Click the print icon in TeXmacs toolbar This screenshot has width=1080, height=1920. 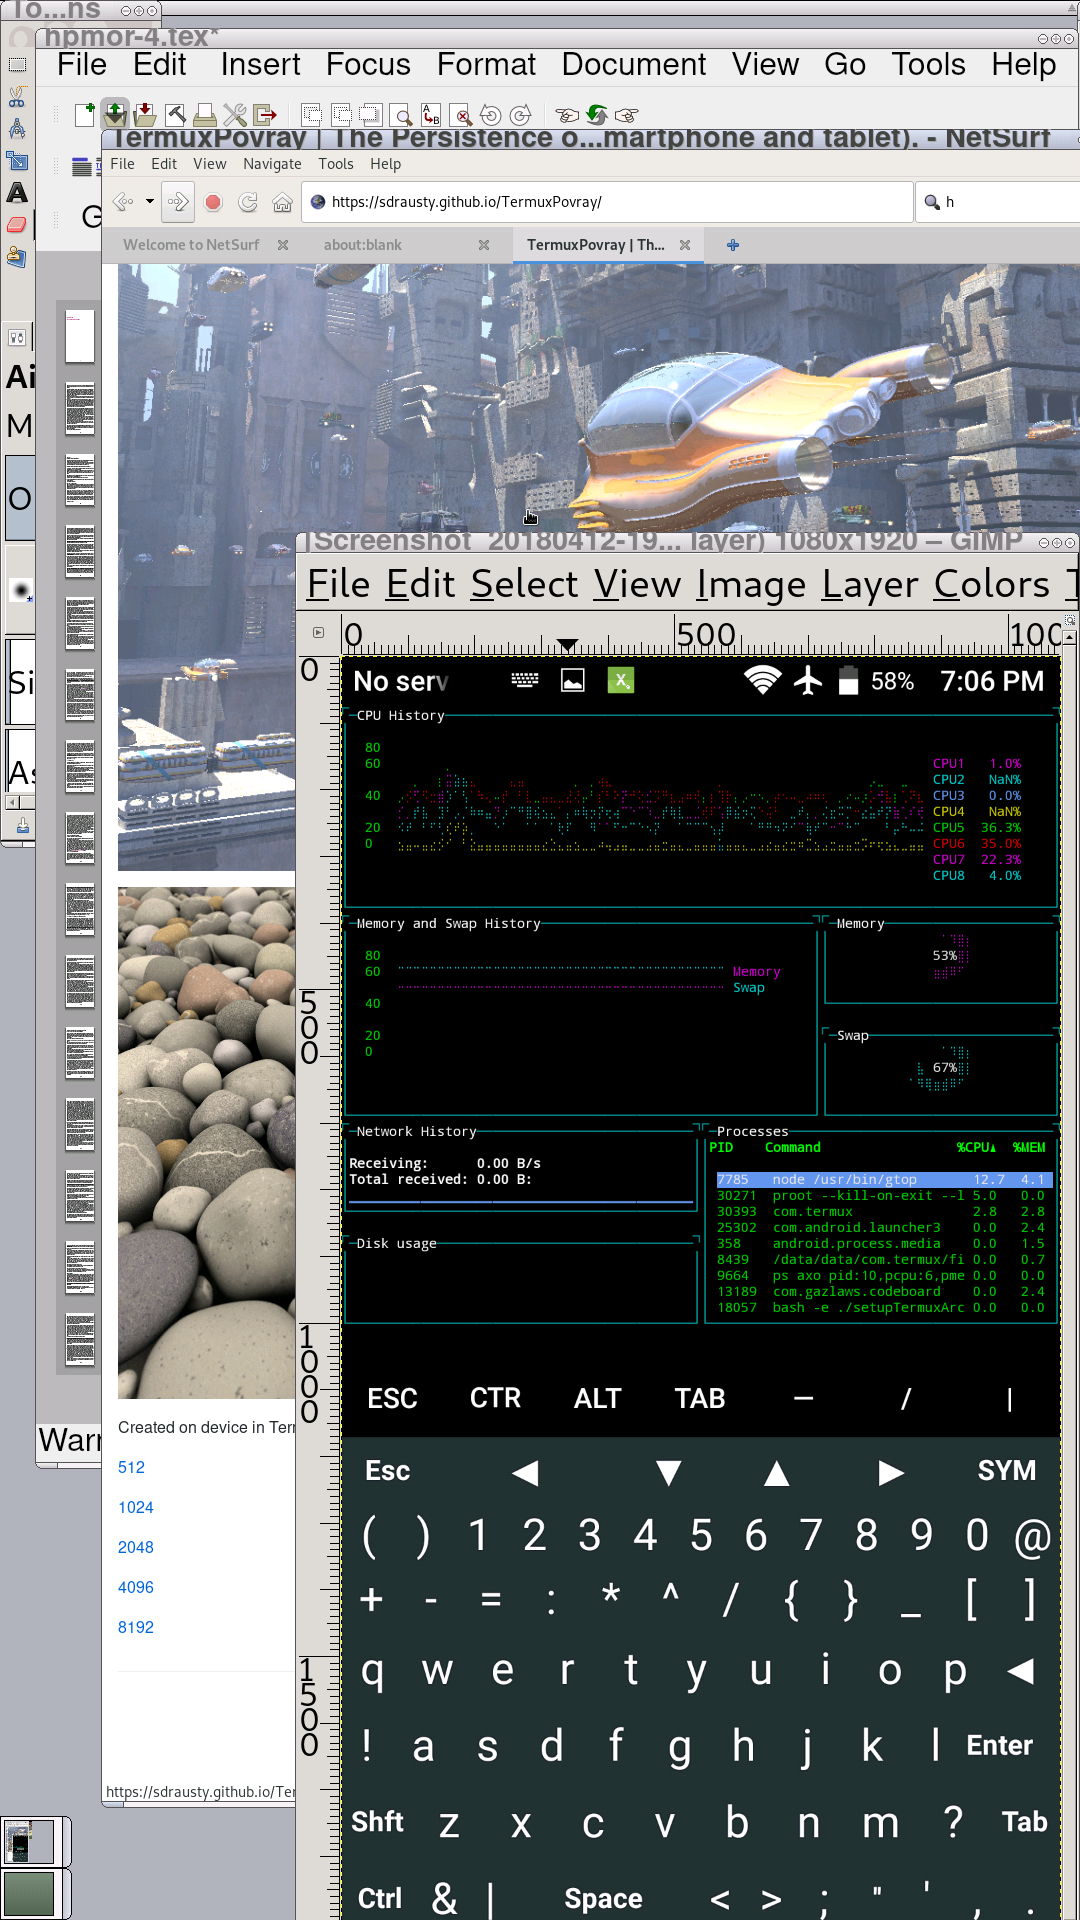205,114
